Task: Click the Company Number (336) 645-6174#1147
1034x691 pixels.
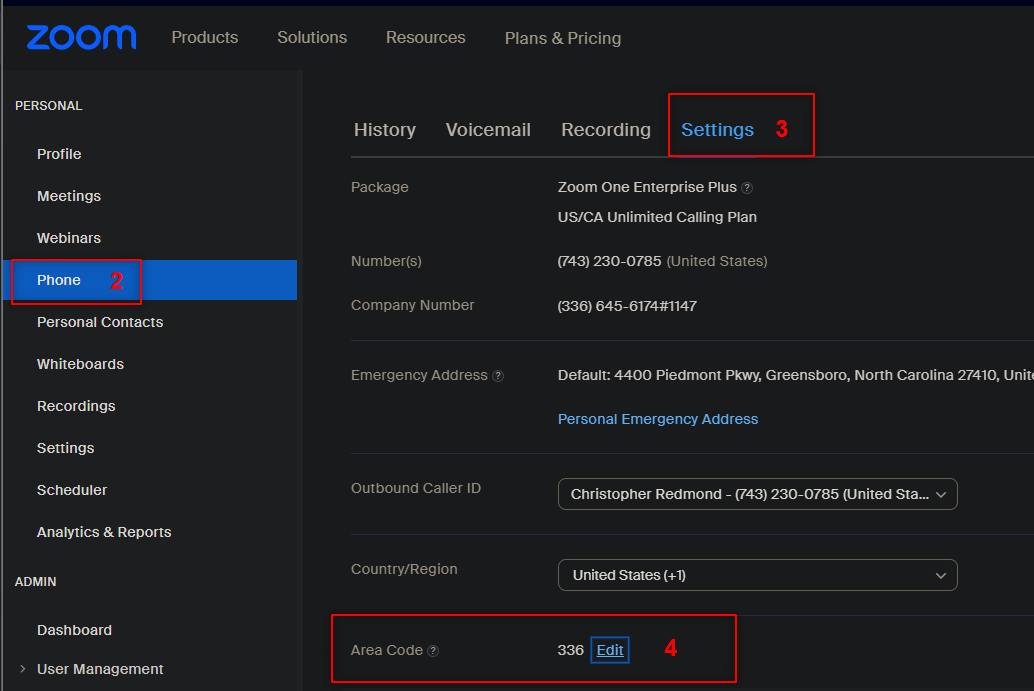Action: coord(627,306)
